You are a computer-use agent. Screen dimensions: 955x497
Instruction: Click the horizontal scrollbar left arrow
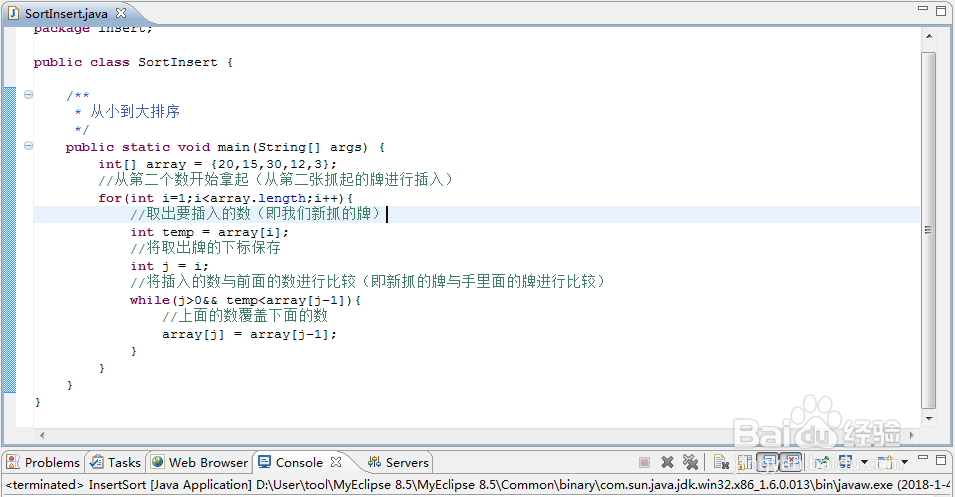[42, 435]
